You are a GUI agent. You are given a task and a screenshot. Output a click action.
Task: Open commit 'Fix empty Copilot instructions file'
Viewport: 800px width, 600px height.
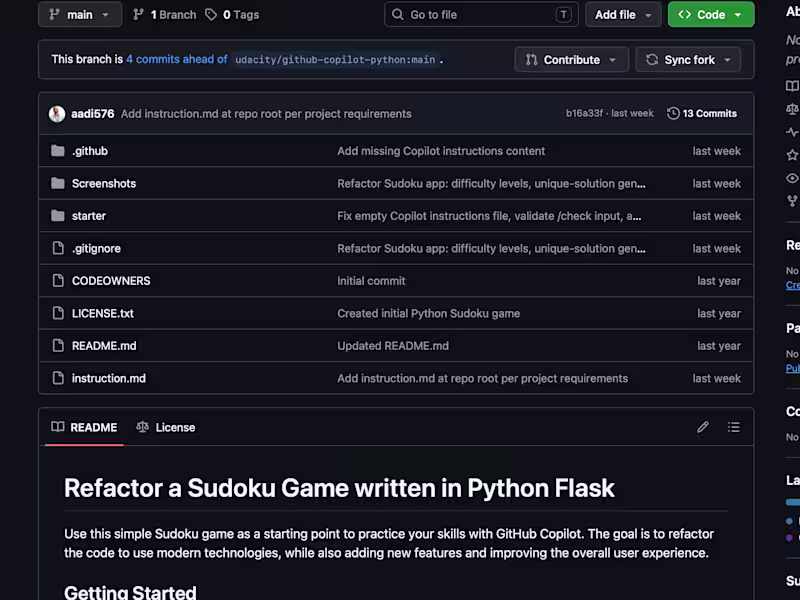coord(489,216)
